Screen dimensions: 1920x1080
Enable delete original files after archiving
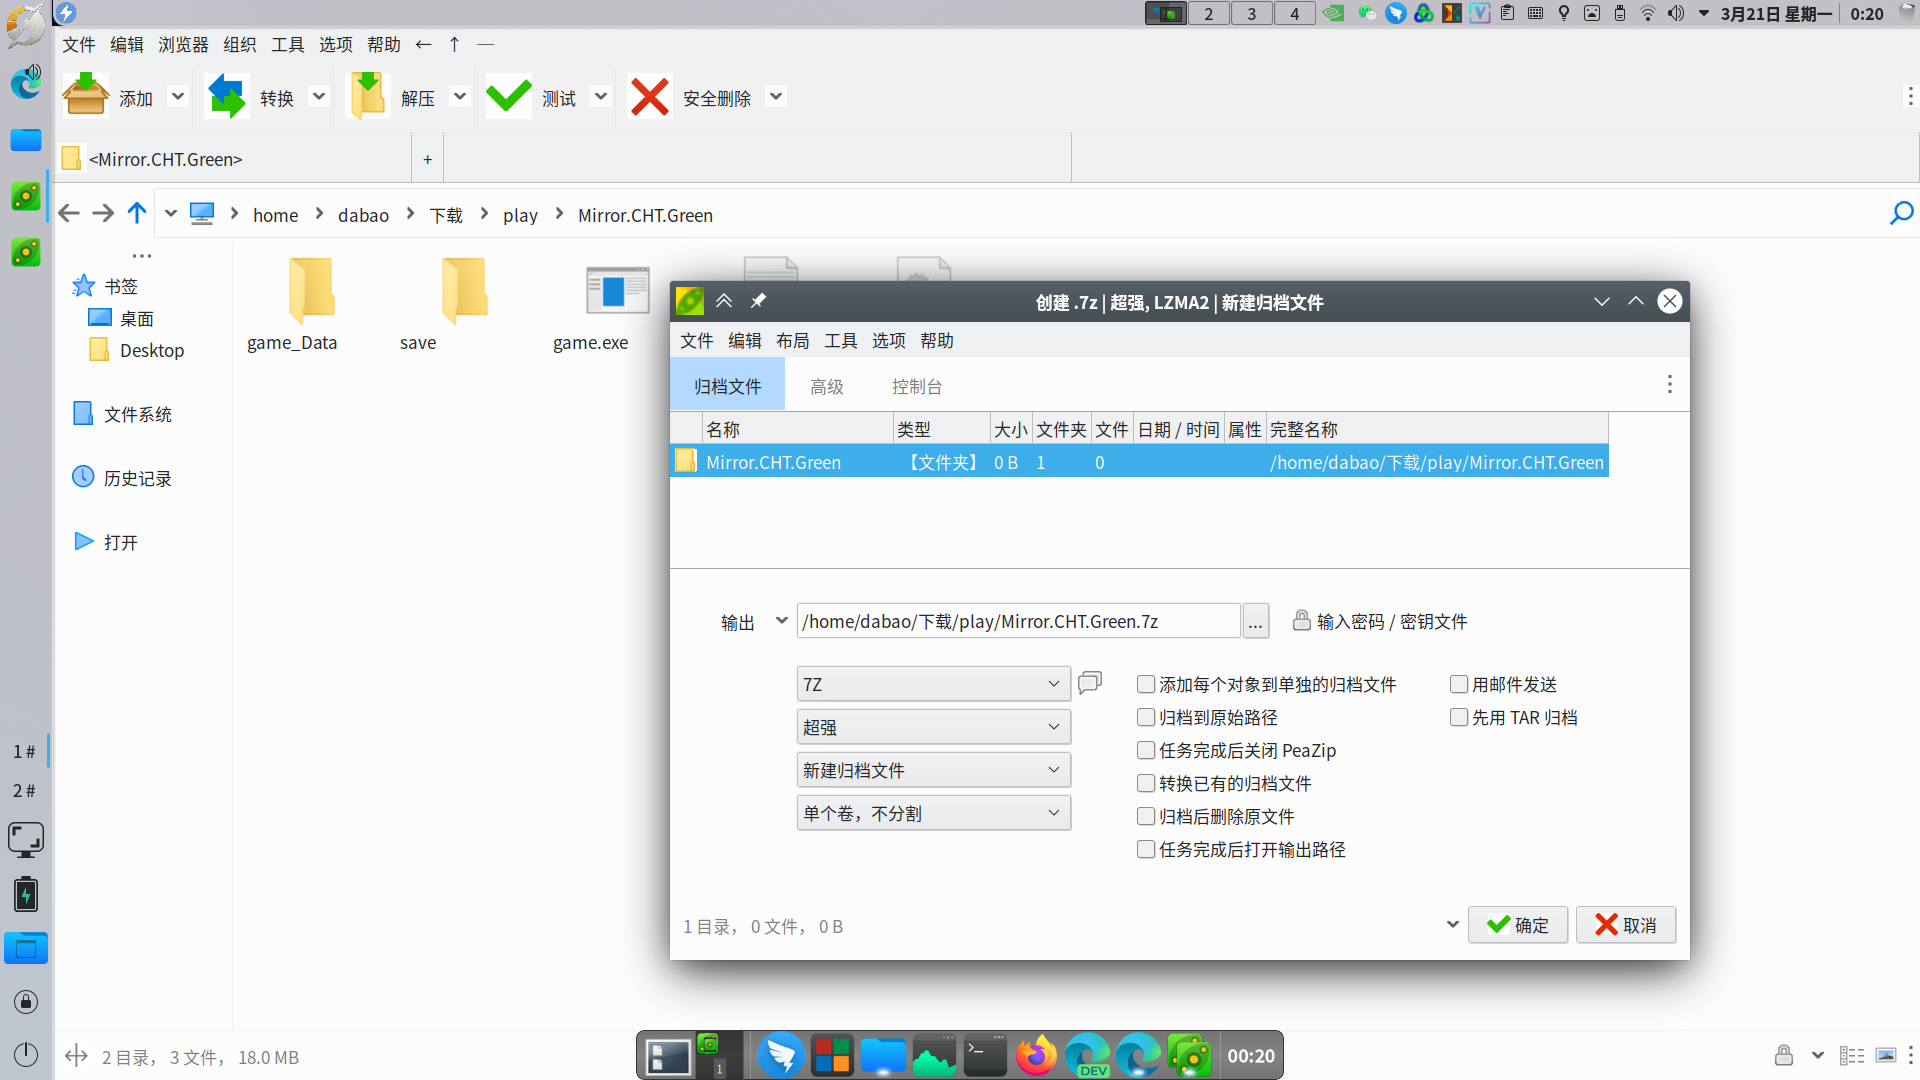(1146, 816)
